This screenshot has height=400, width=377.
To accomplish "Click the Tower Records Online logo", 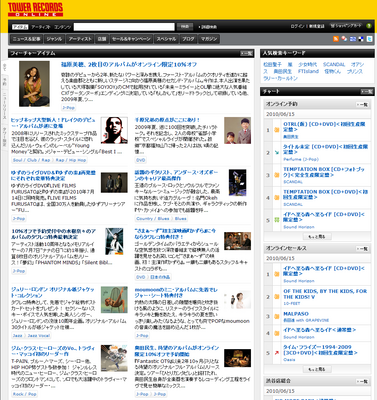I will pyautogui.click(x=35, y=9).
